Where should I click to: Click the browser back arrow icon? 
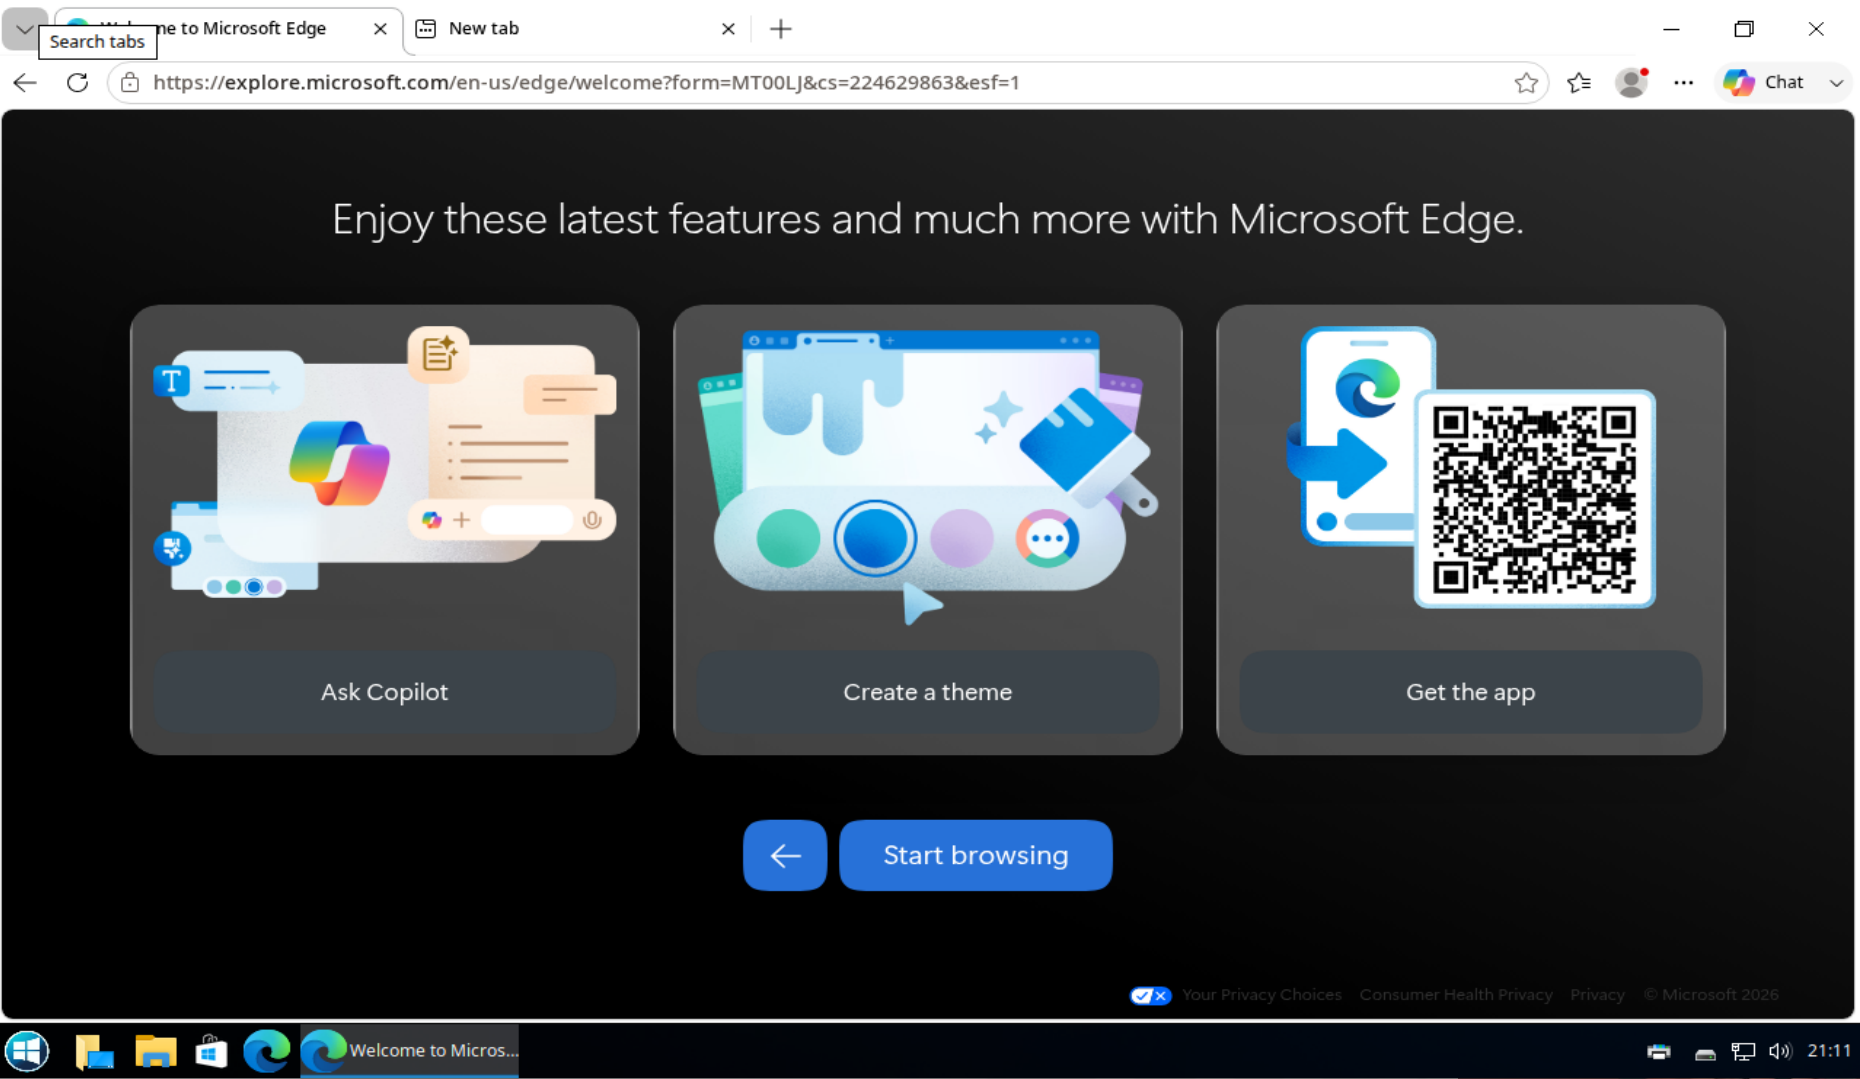pos(25,83)
